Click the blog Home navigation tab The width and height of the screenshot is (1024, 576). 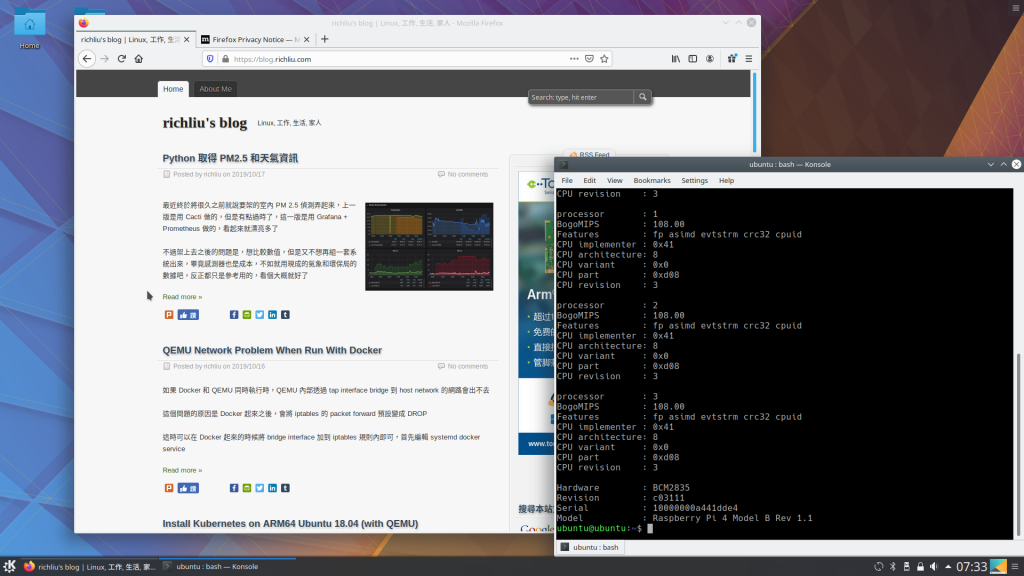(173, 89)
